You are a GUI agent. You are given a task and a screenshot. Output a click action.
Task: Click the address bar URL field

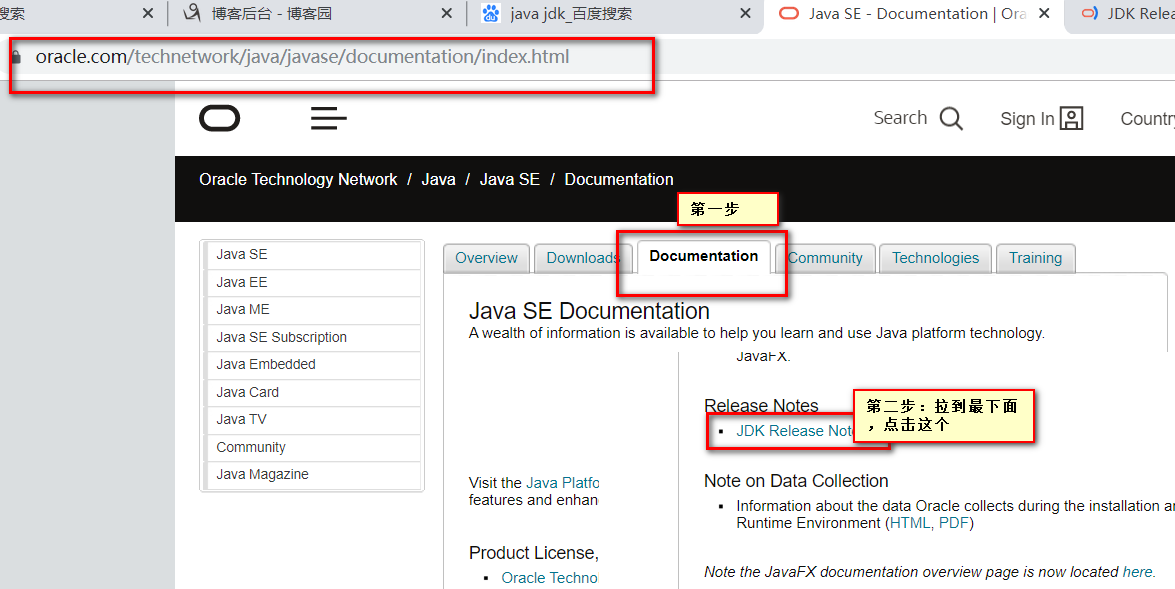click(302, 57)
